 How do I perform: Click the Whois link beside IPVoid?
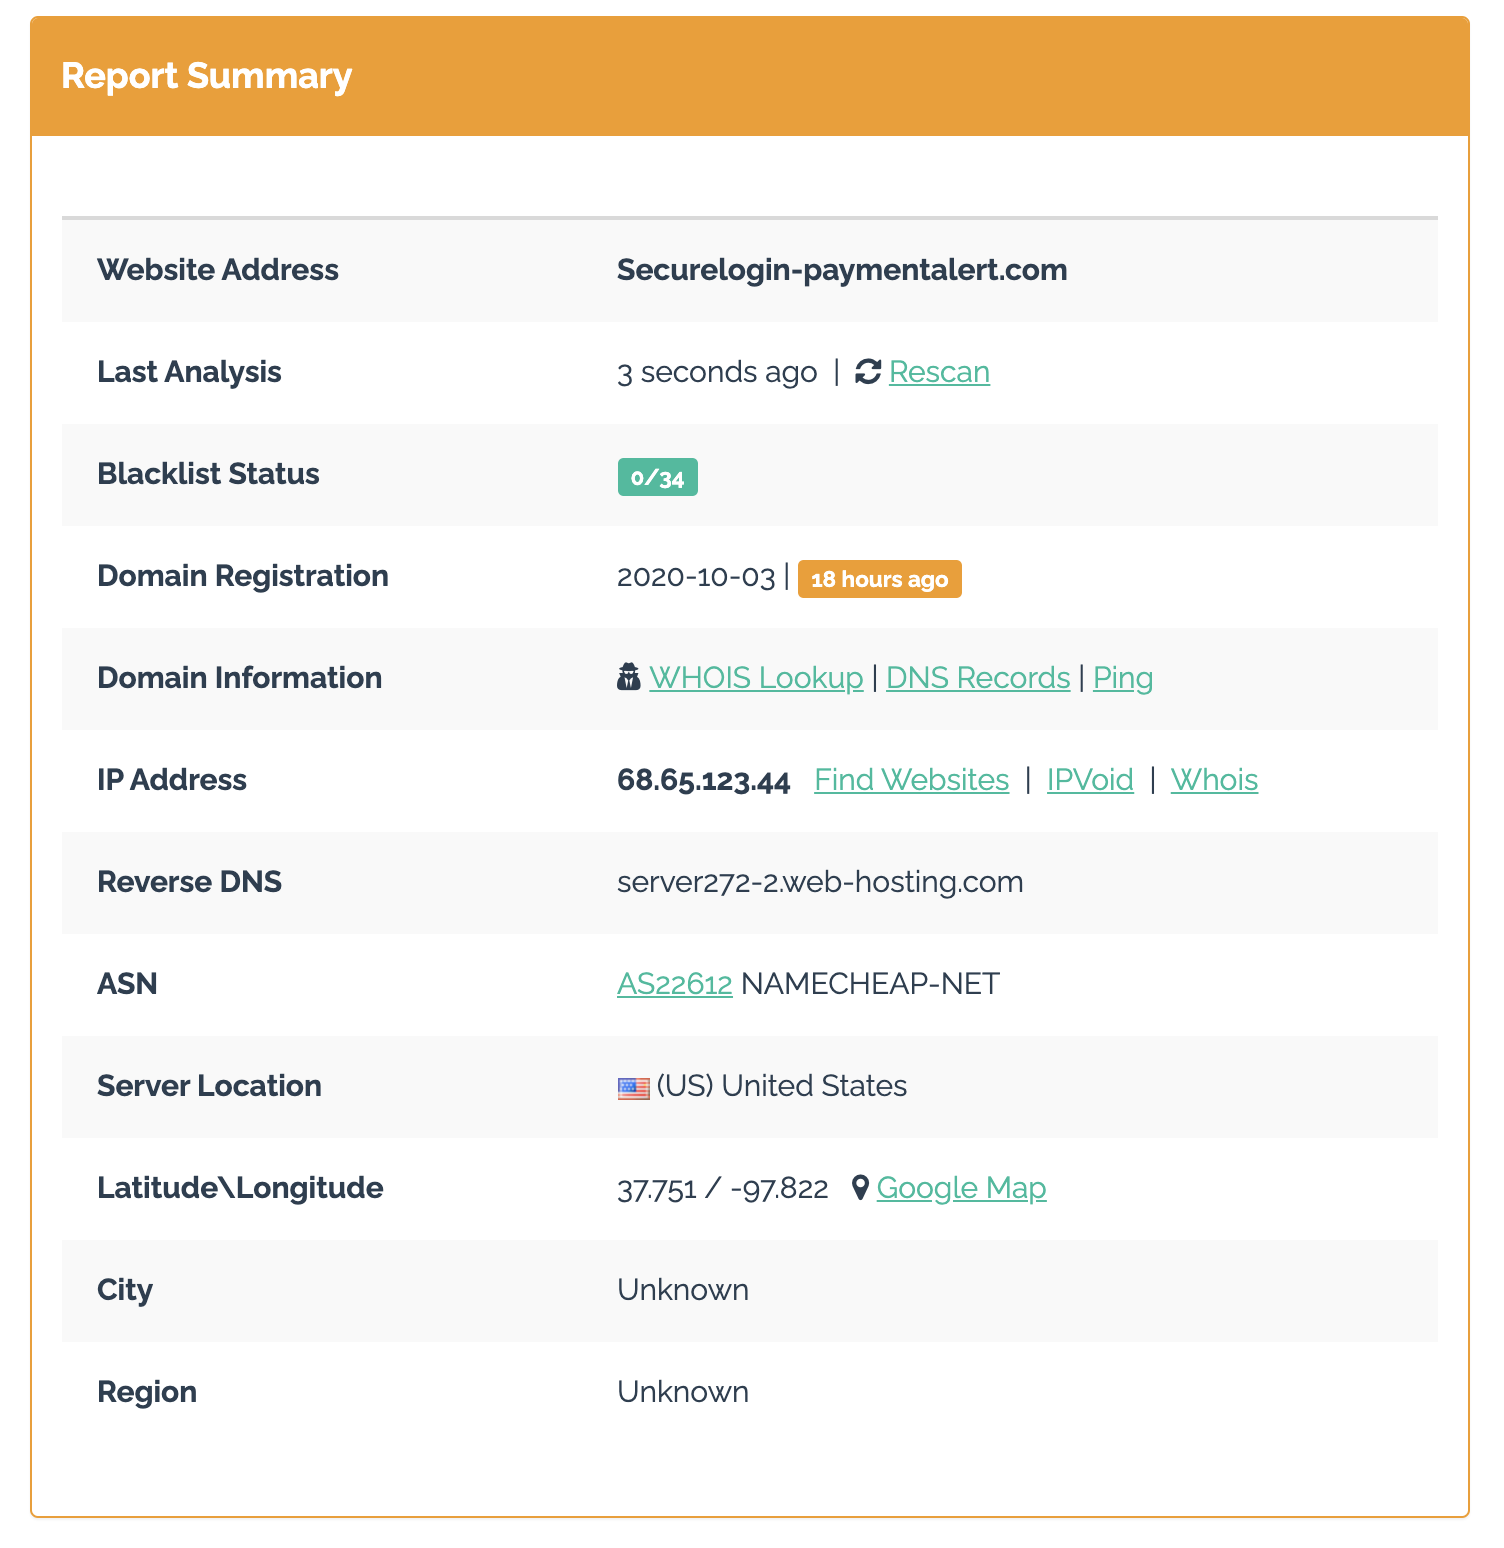click(x=1214, y=780)
